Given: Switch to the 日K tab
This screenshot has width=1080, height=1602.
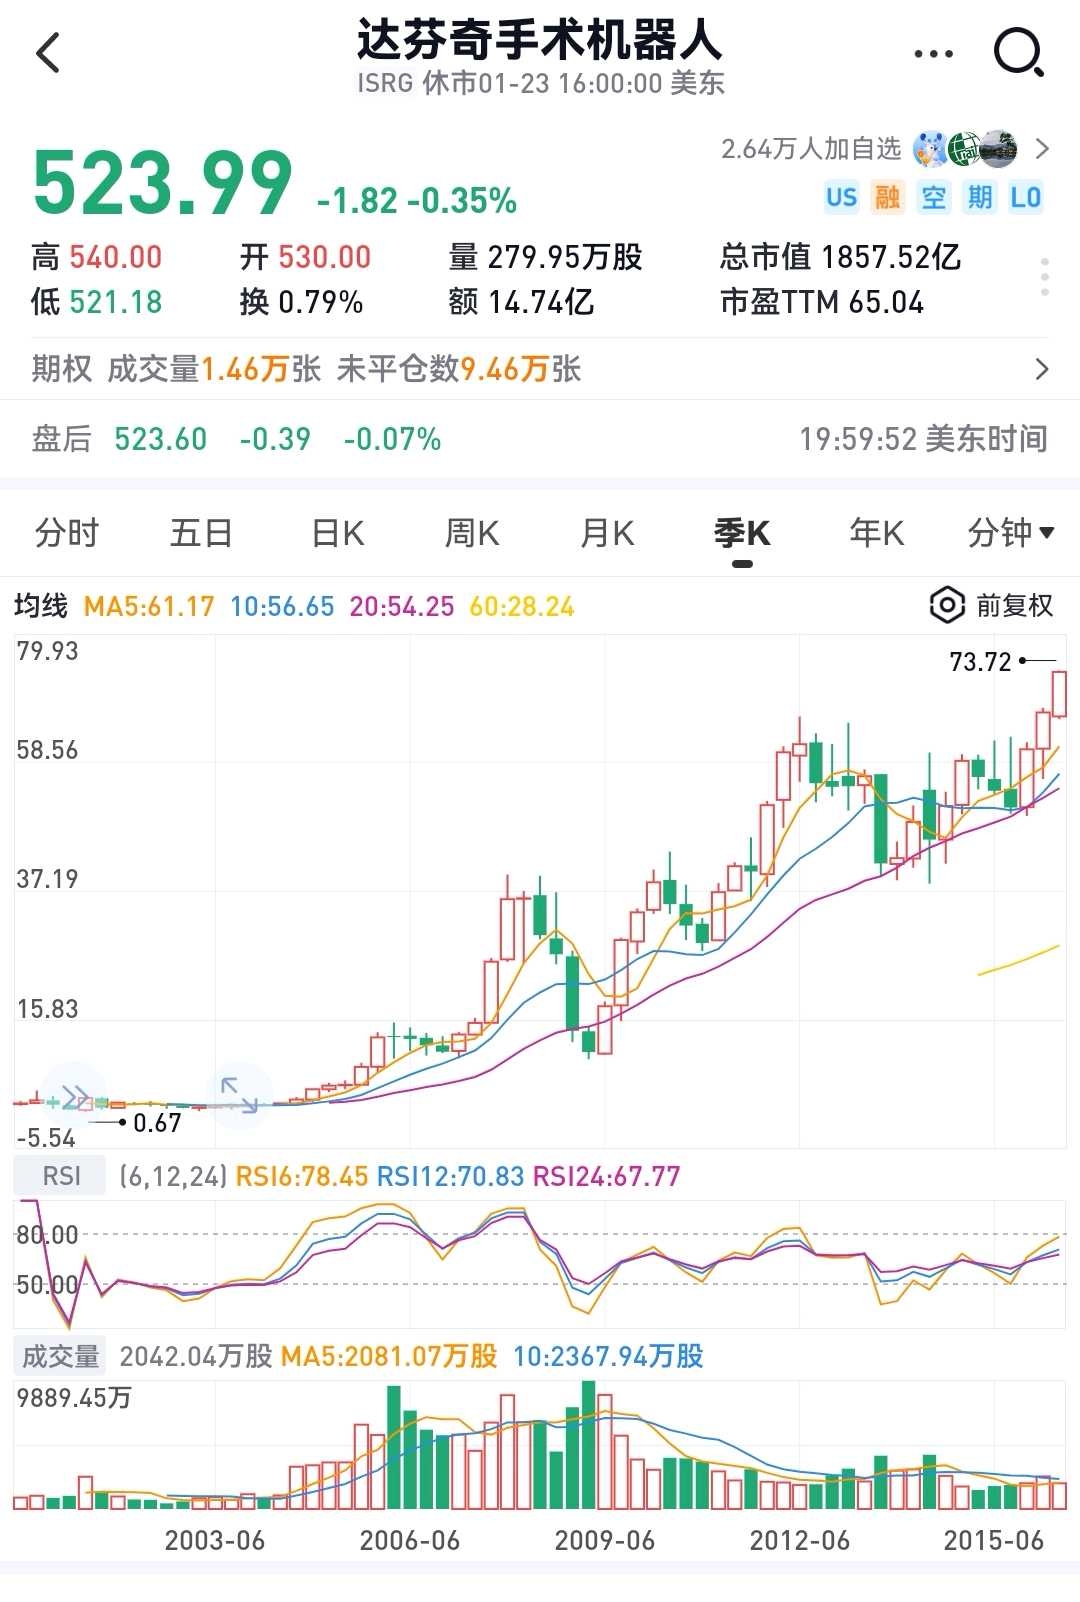Looking at the screenshot, I should [338, 533].
